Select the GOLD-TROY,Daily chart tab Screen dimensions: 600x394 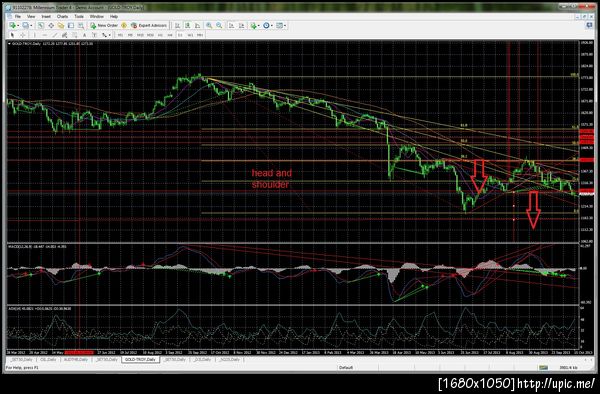tap(140, 360)
